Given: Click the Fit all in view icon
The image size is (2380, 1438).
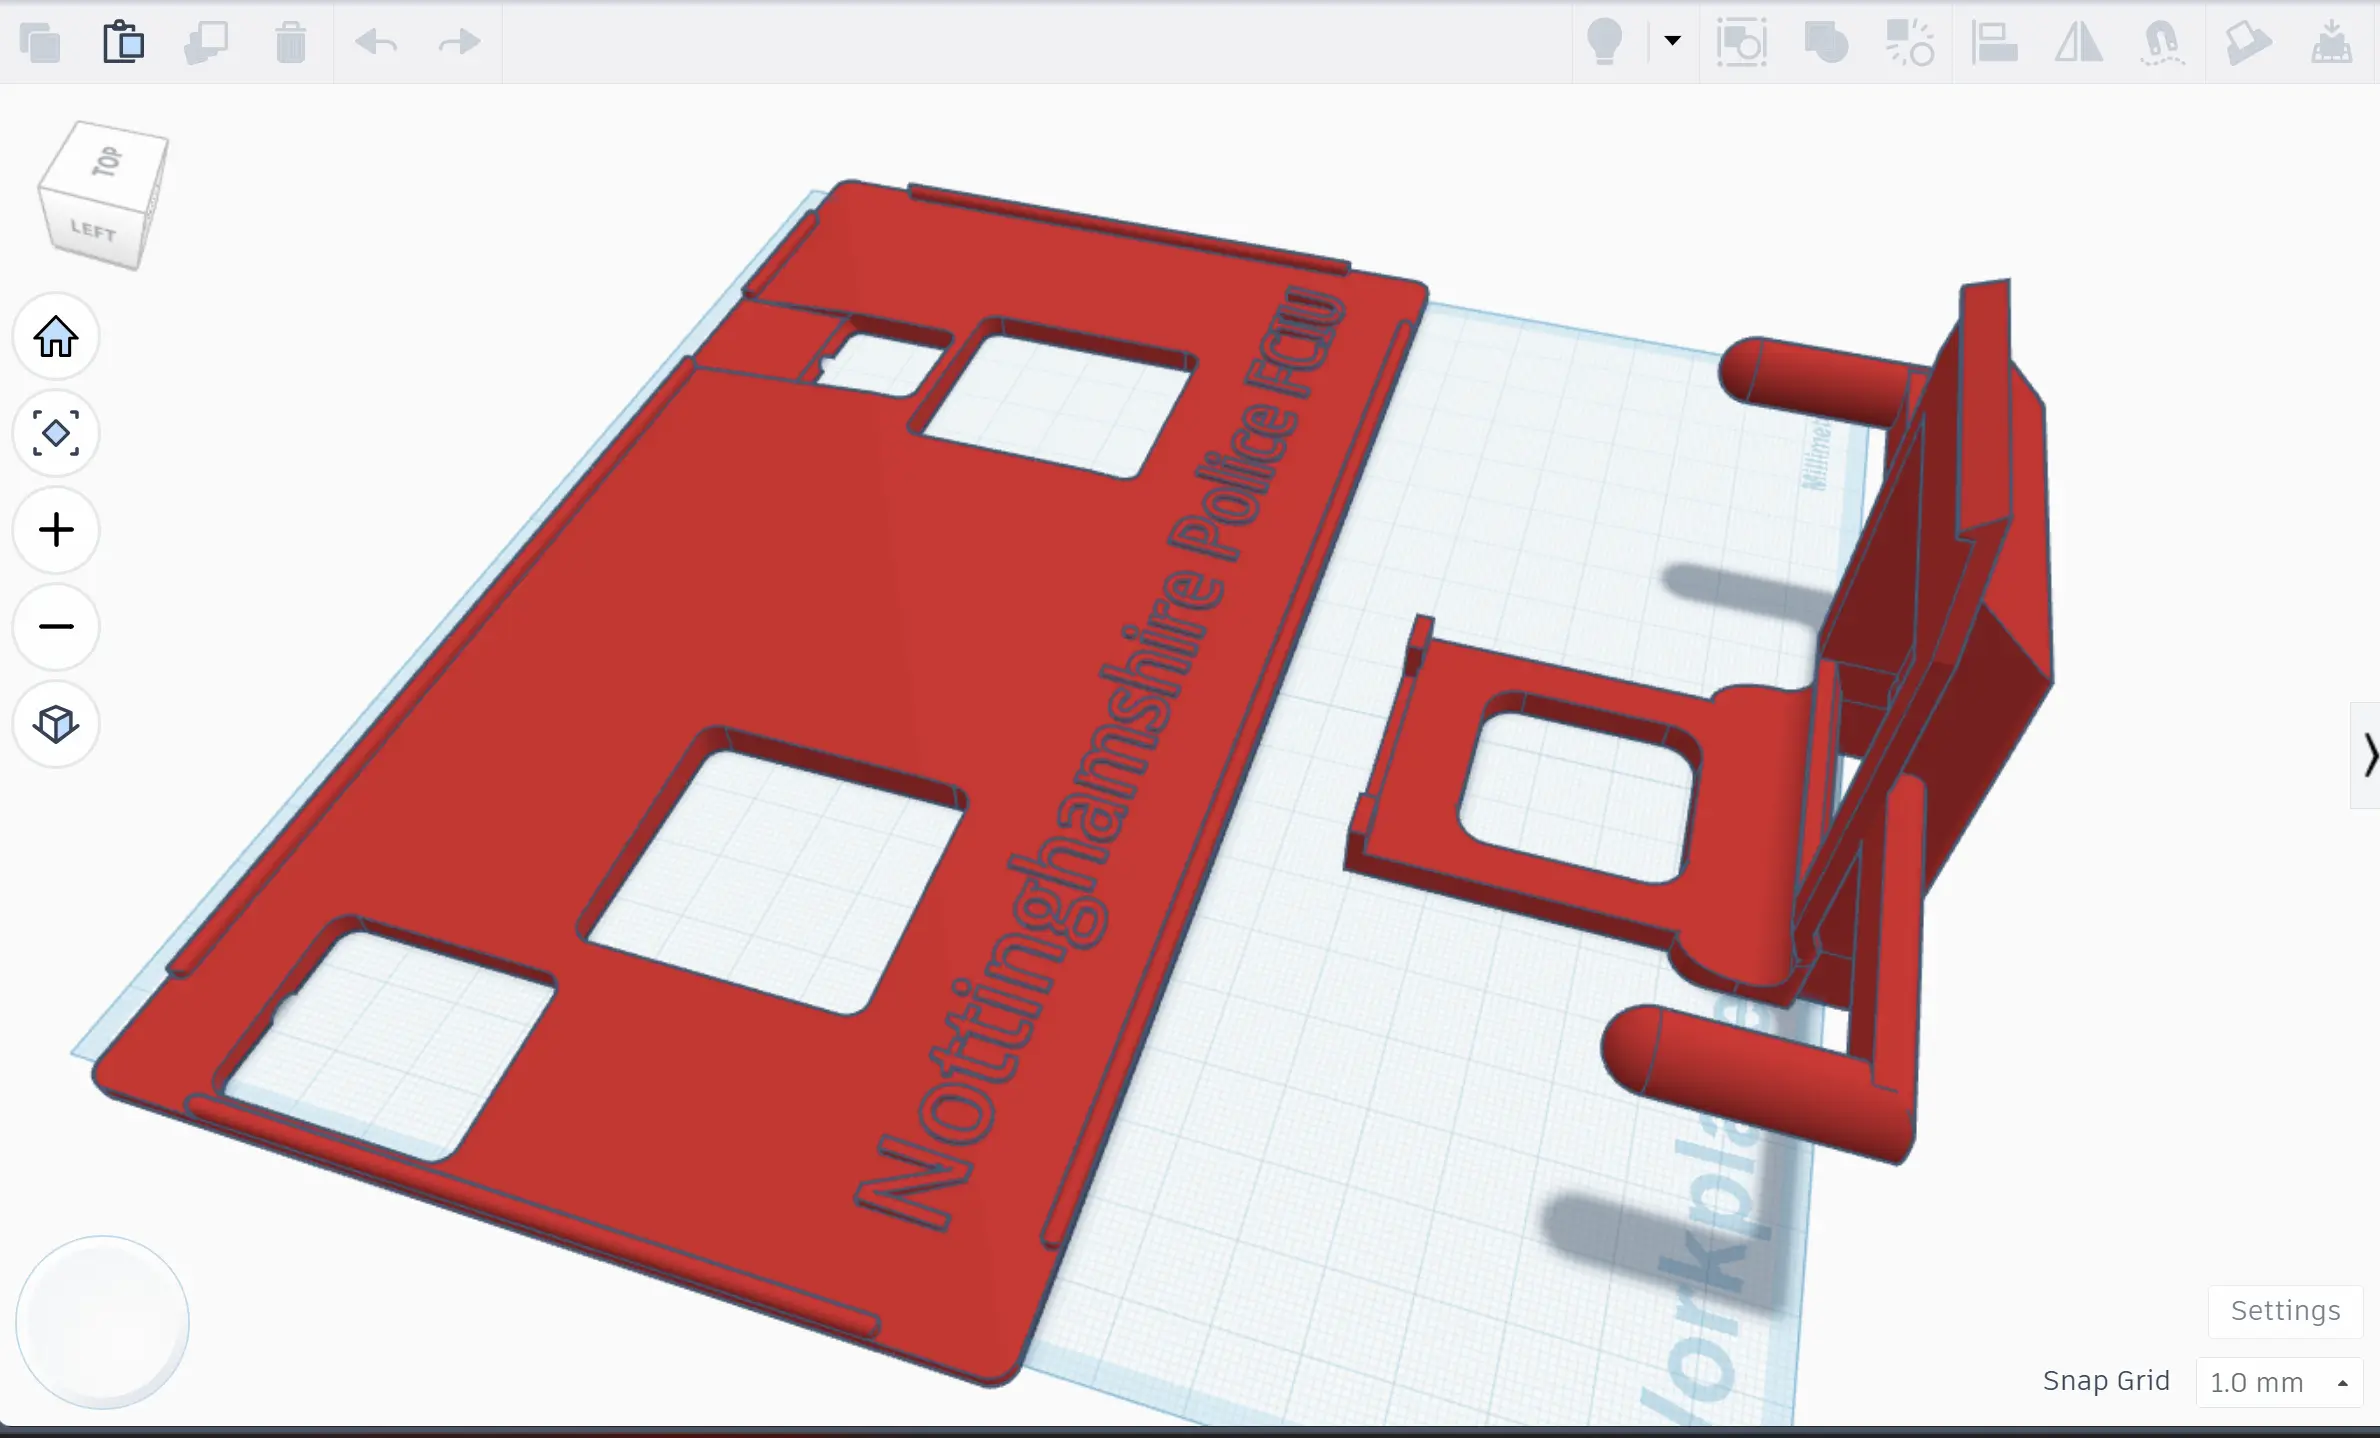Looking at the screenshot, I should pos(56,433).
